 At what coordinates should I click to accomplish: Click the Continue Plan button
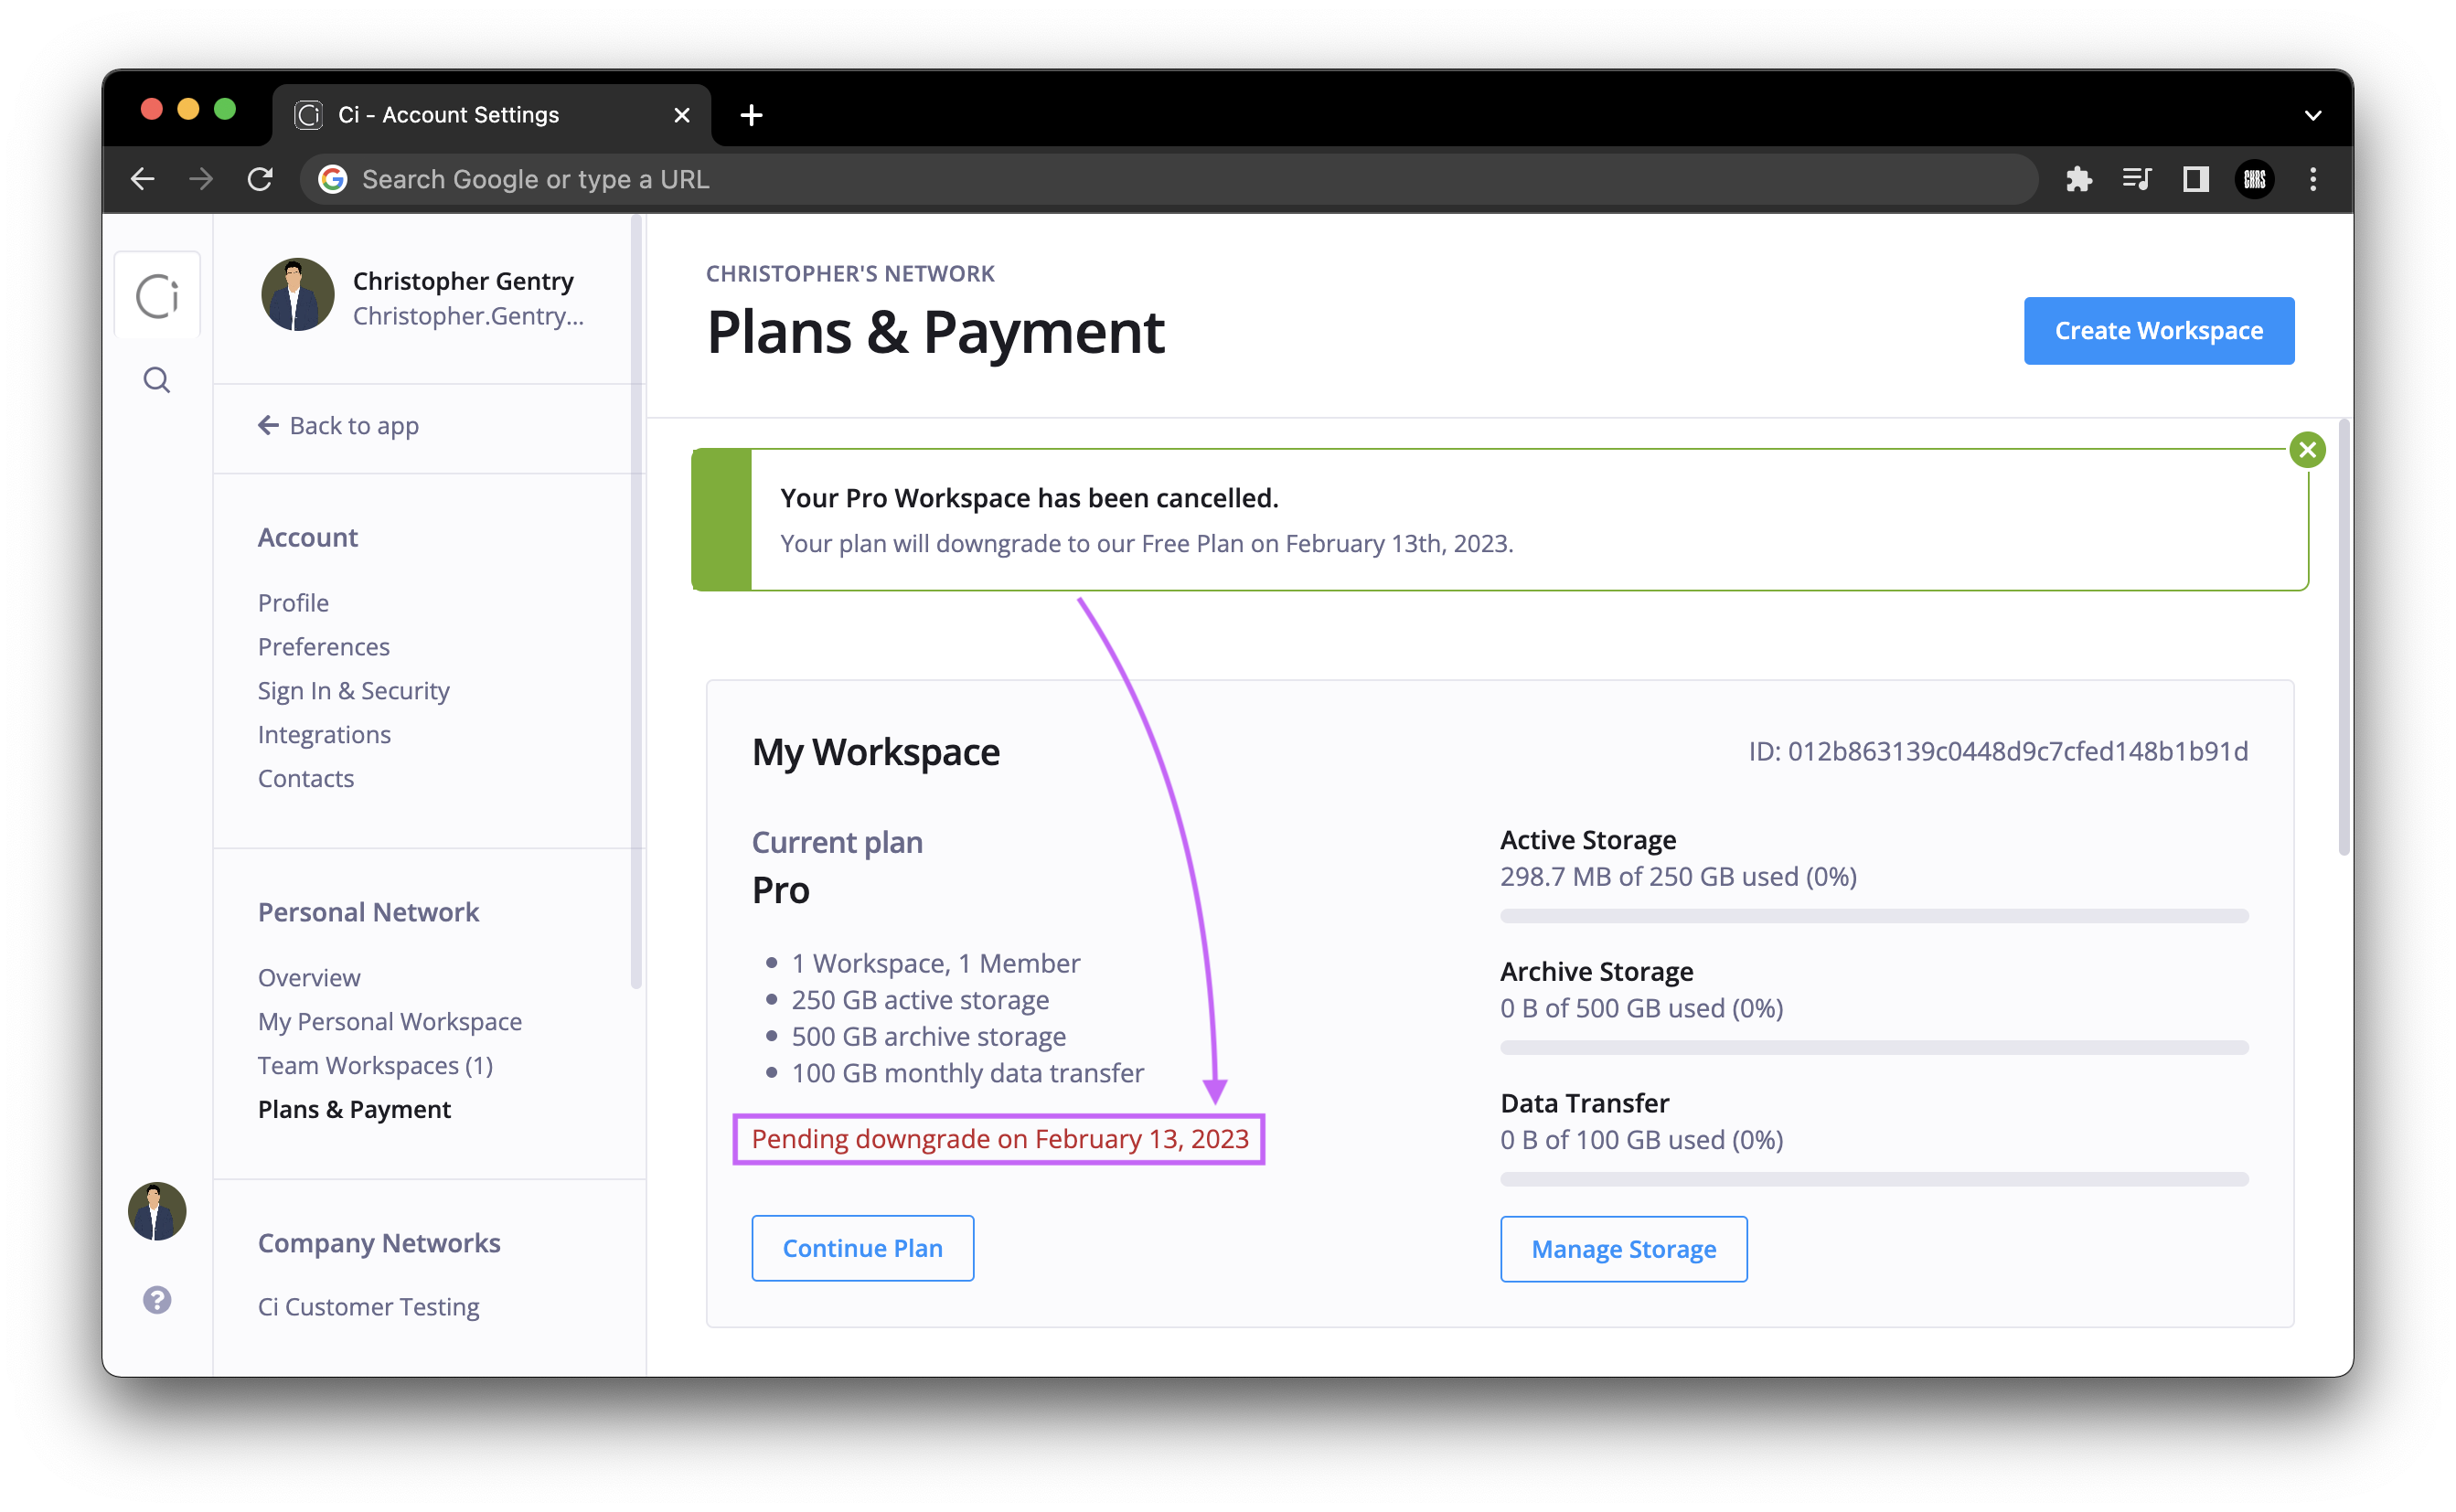tap(862, 1247)
